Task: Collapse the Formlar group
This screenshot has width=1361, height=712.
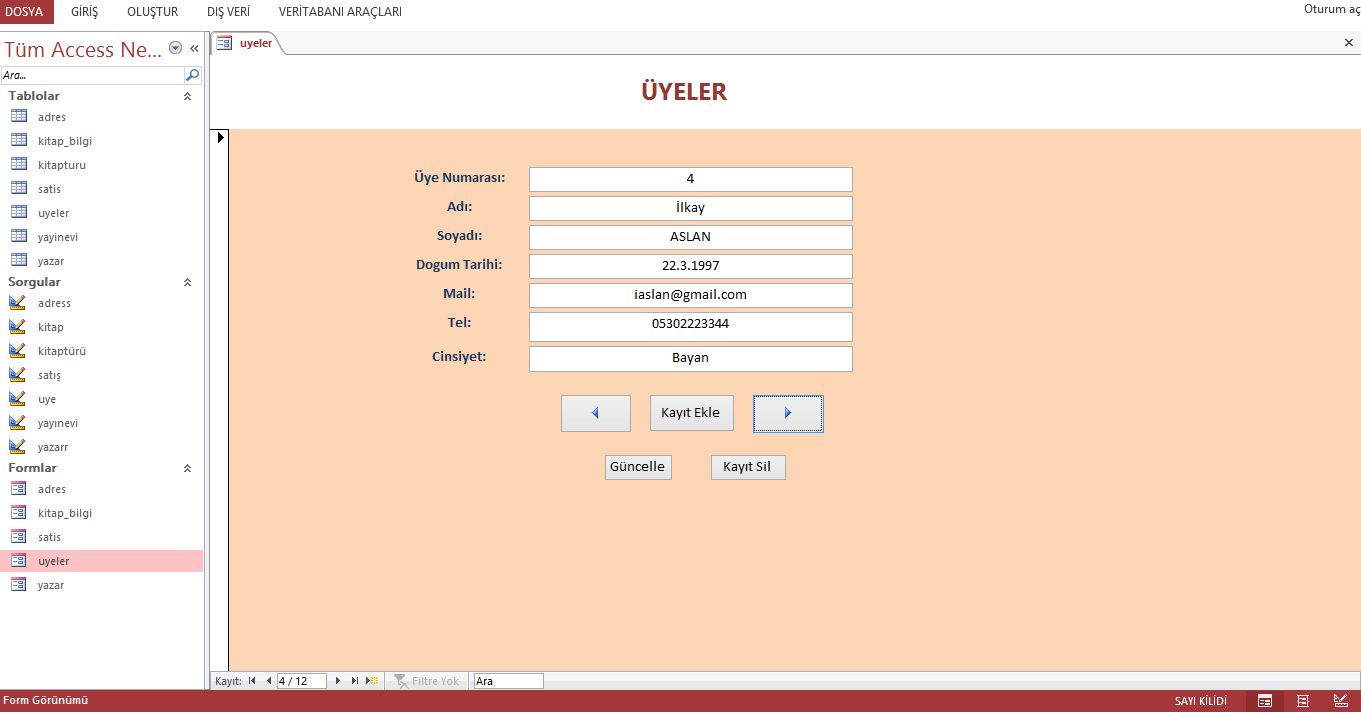Action: [x=187, y=468]
